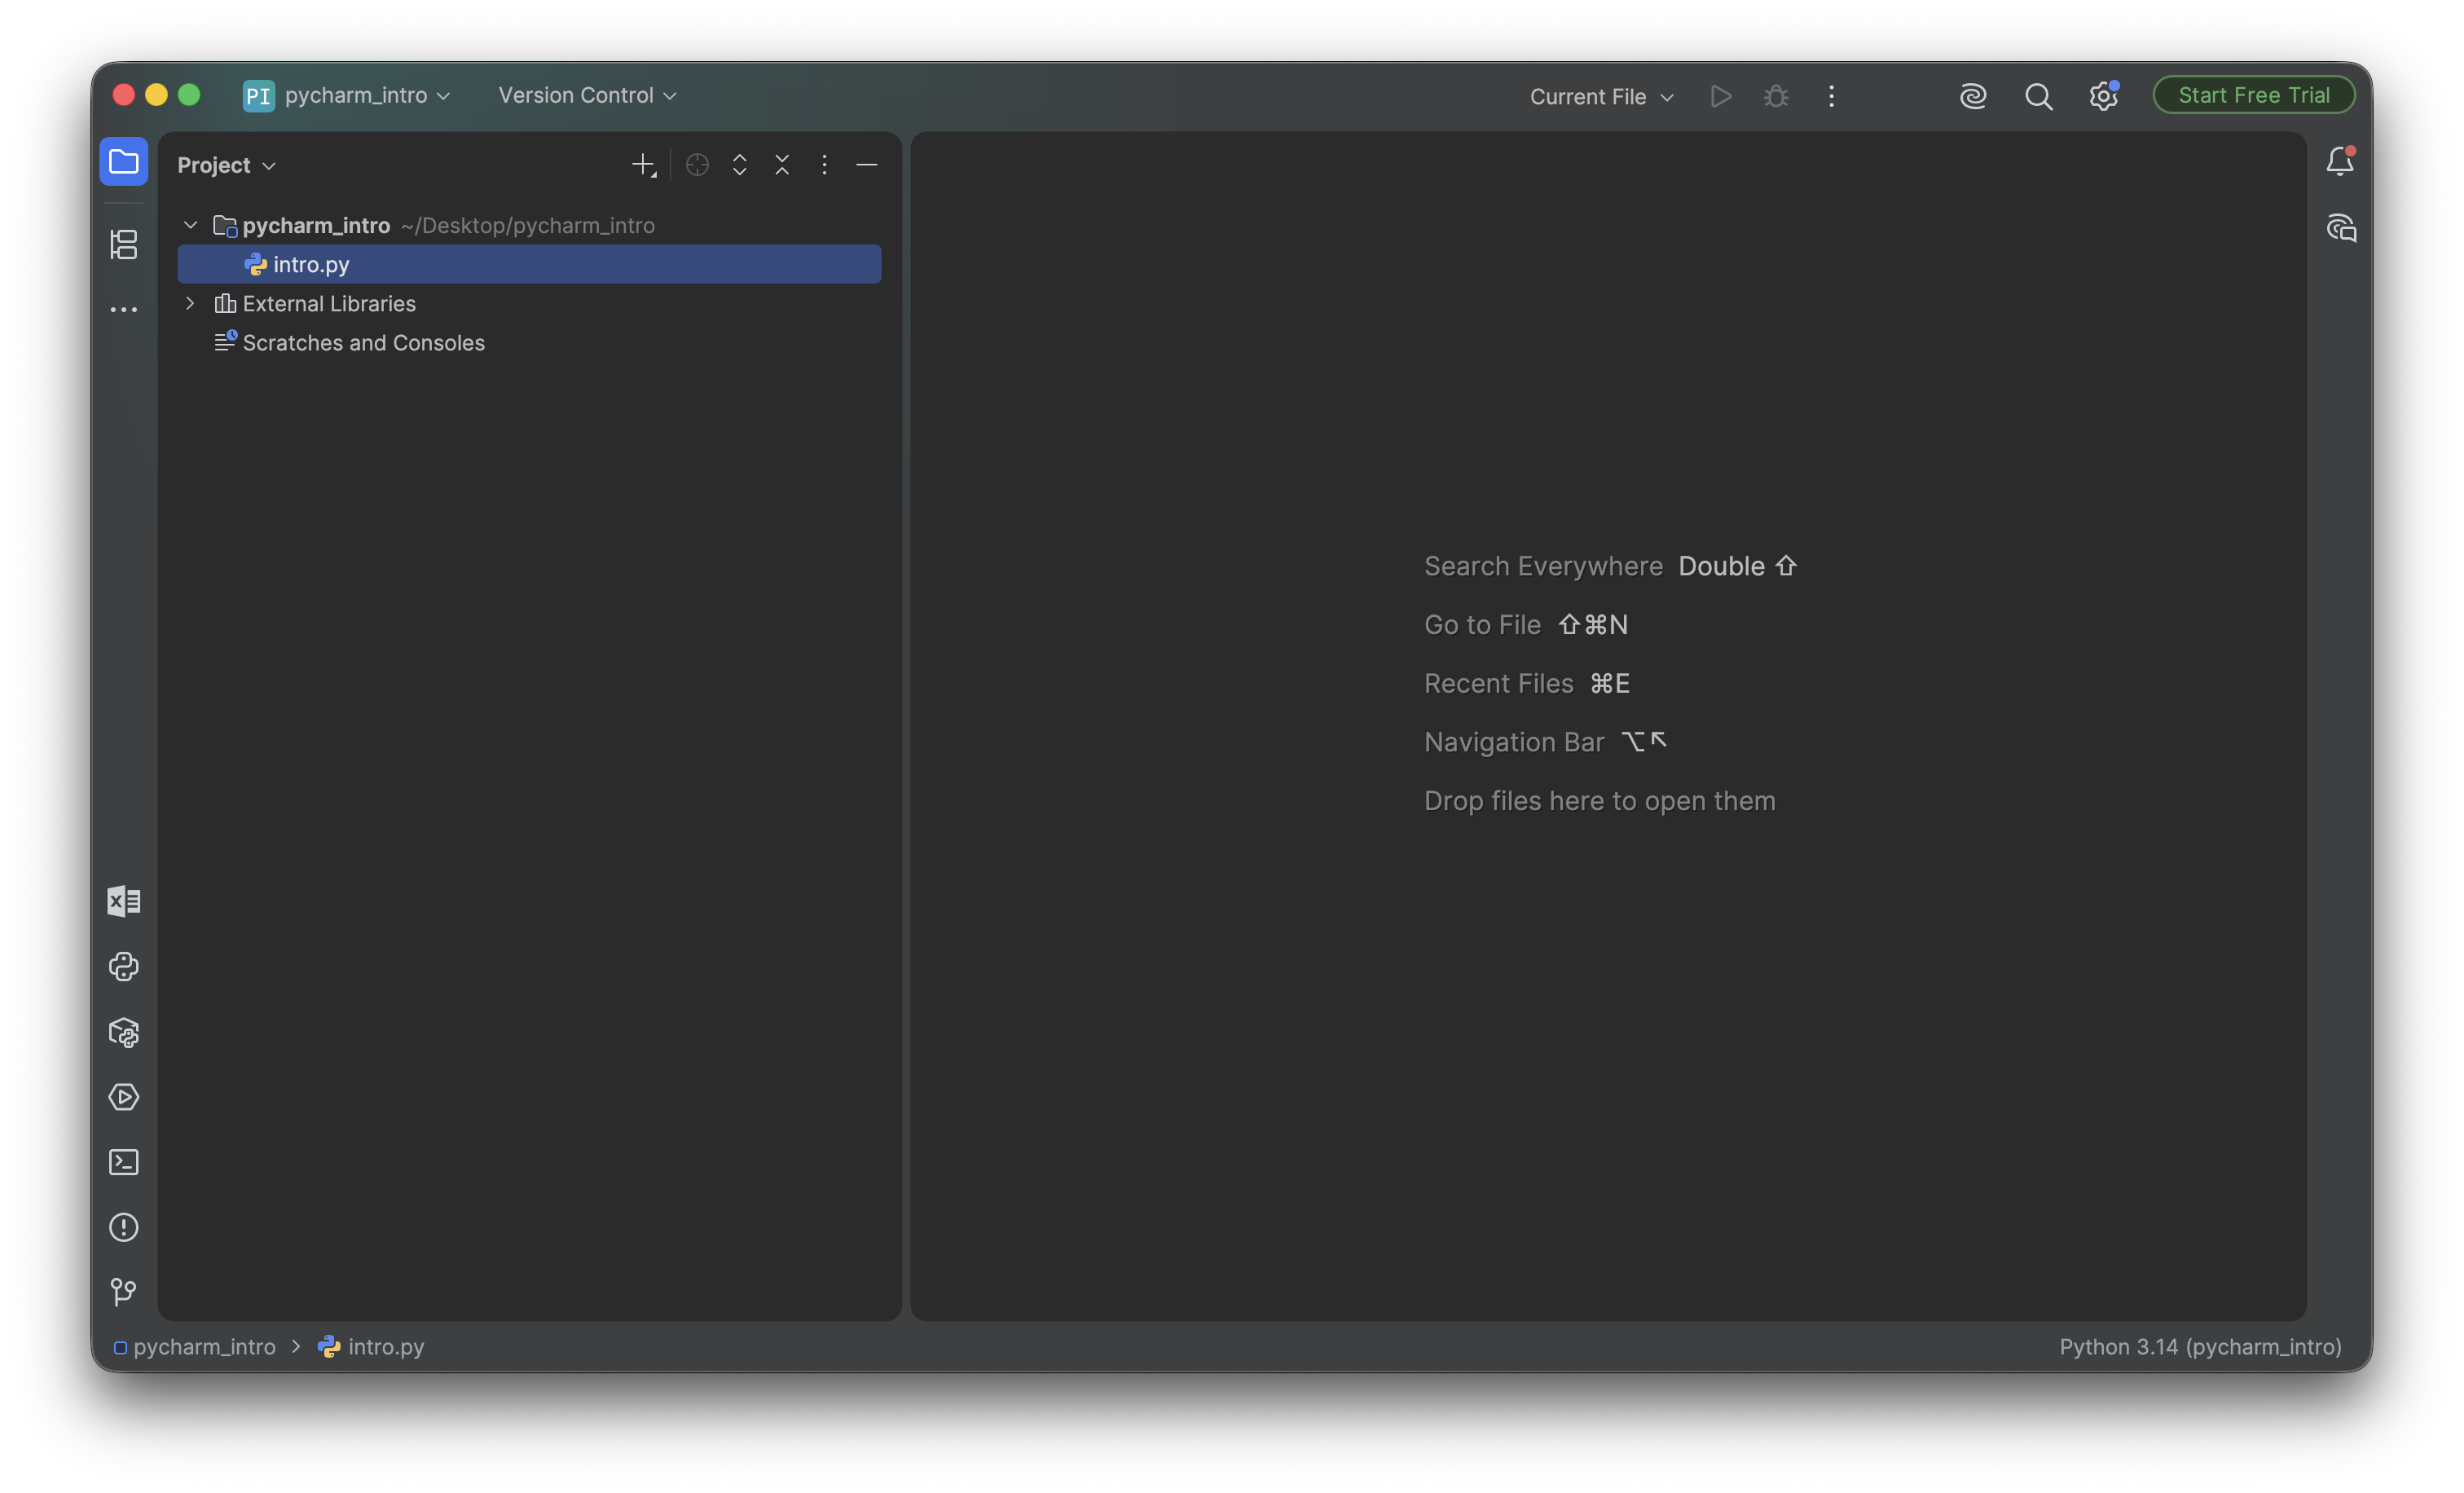Open Search Everywhere magnifier
This screenshot has width=2464, height=1493.
click(2038, 96)
